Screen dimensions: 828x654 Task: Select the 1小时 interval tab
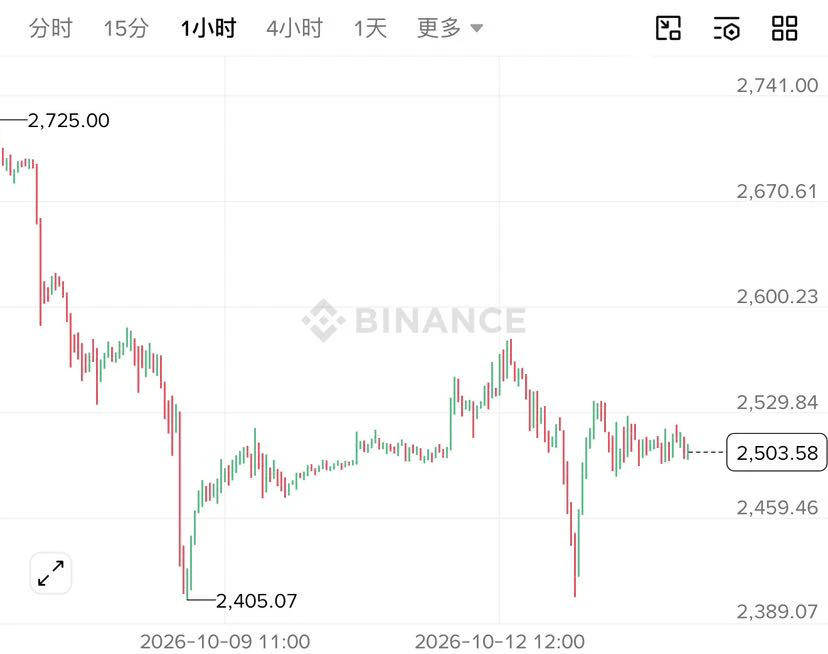[208, 28]
